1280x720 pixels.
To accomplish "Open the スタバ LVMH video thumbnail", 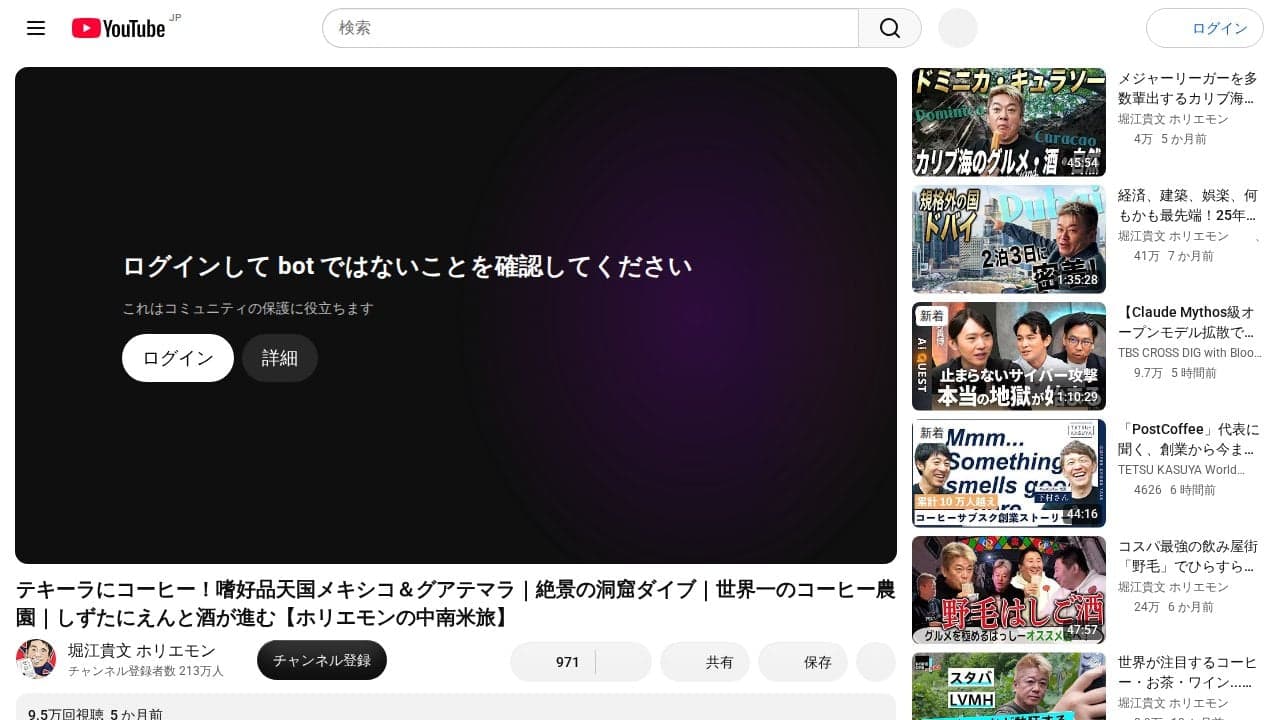I will (1009, 687).
